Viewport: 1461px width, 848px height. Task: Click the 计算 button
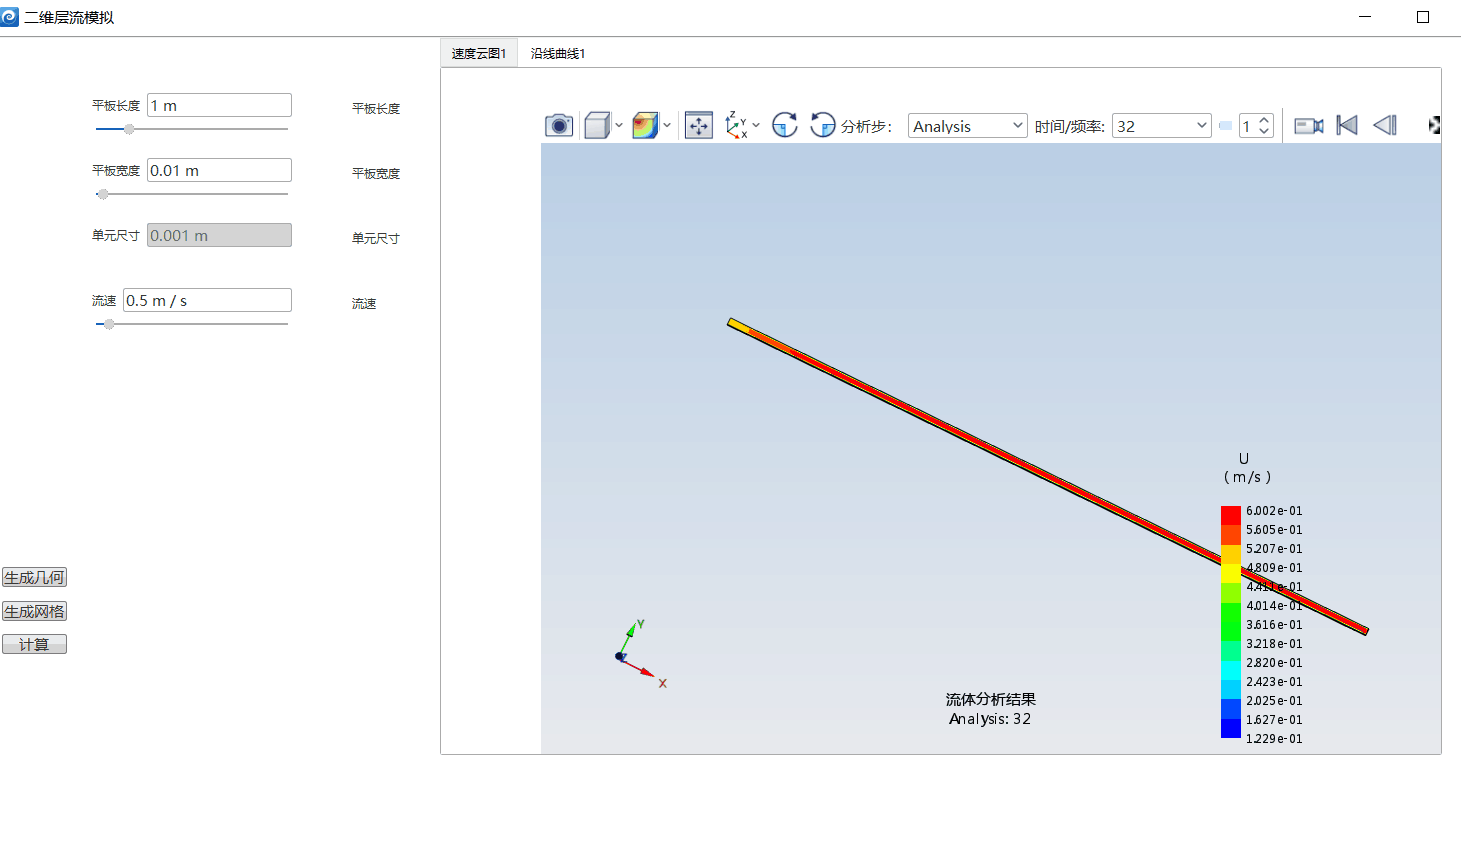coord(34,644)
